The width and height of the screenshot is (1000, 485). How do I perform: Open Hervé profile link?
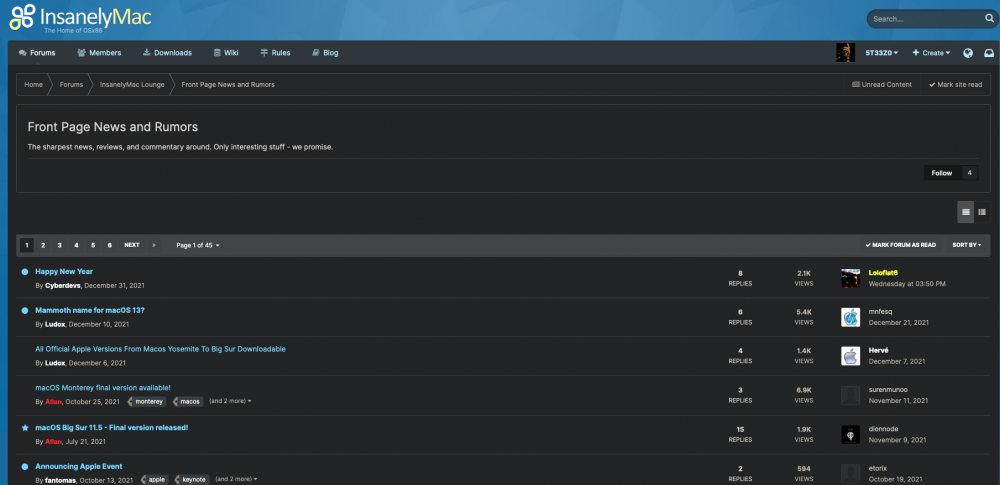click(x=878, y=350)
